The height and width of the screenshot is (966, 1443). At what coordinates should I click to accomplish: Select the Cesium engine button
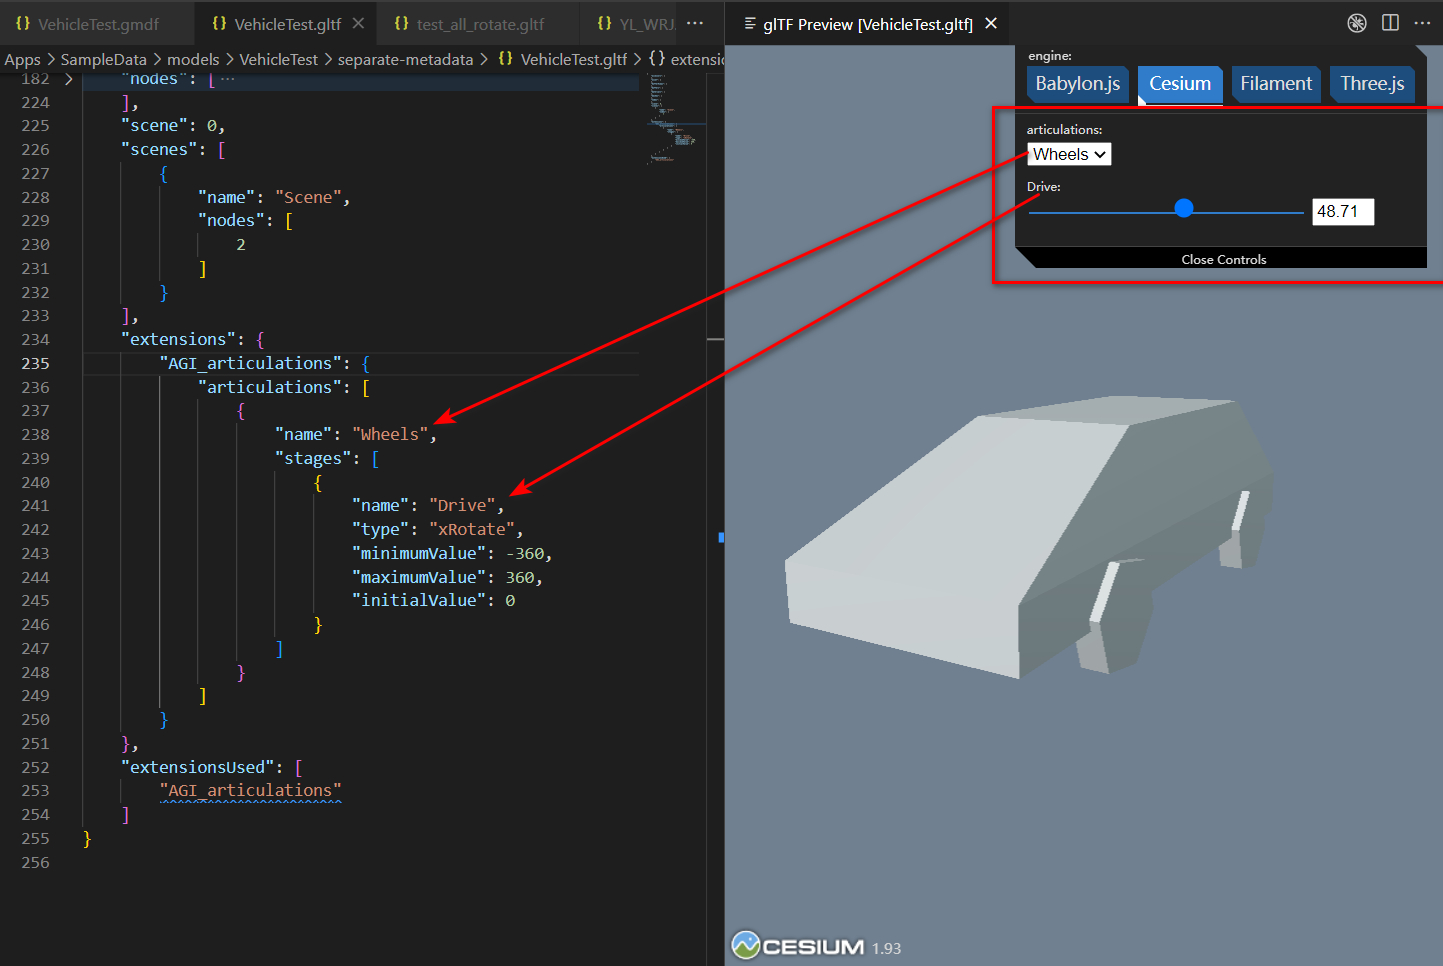(x=1180, y=84)
